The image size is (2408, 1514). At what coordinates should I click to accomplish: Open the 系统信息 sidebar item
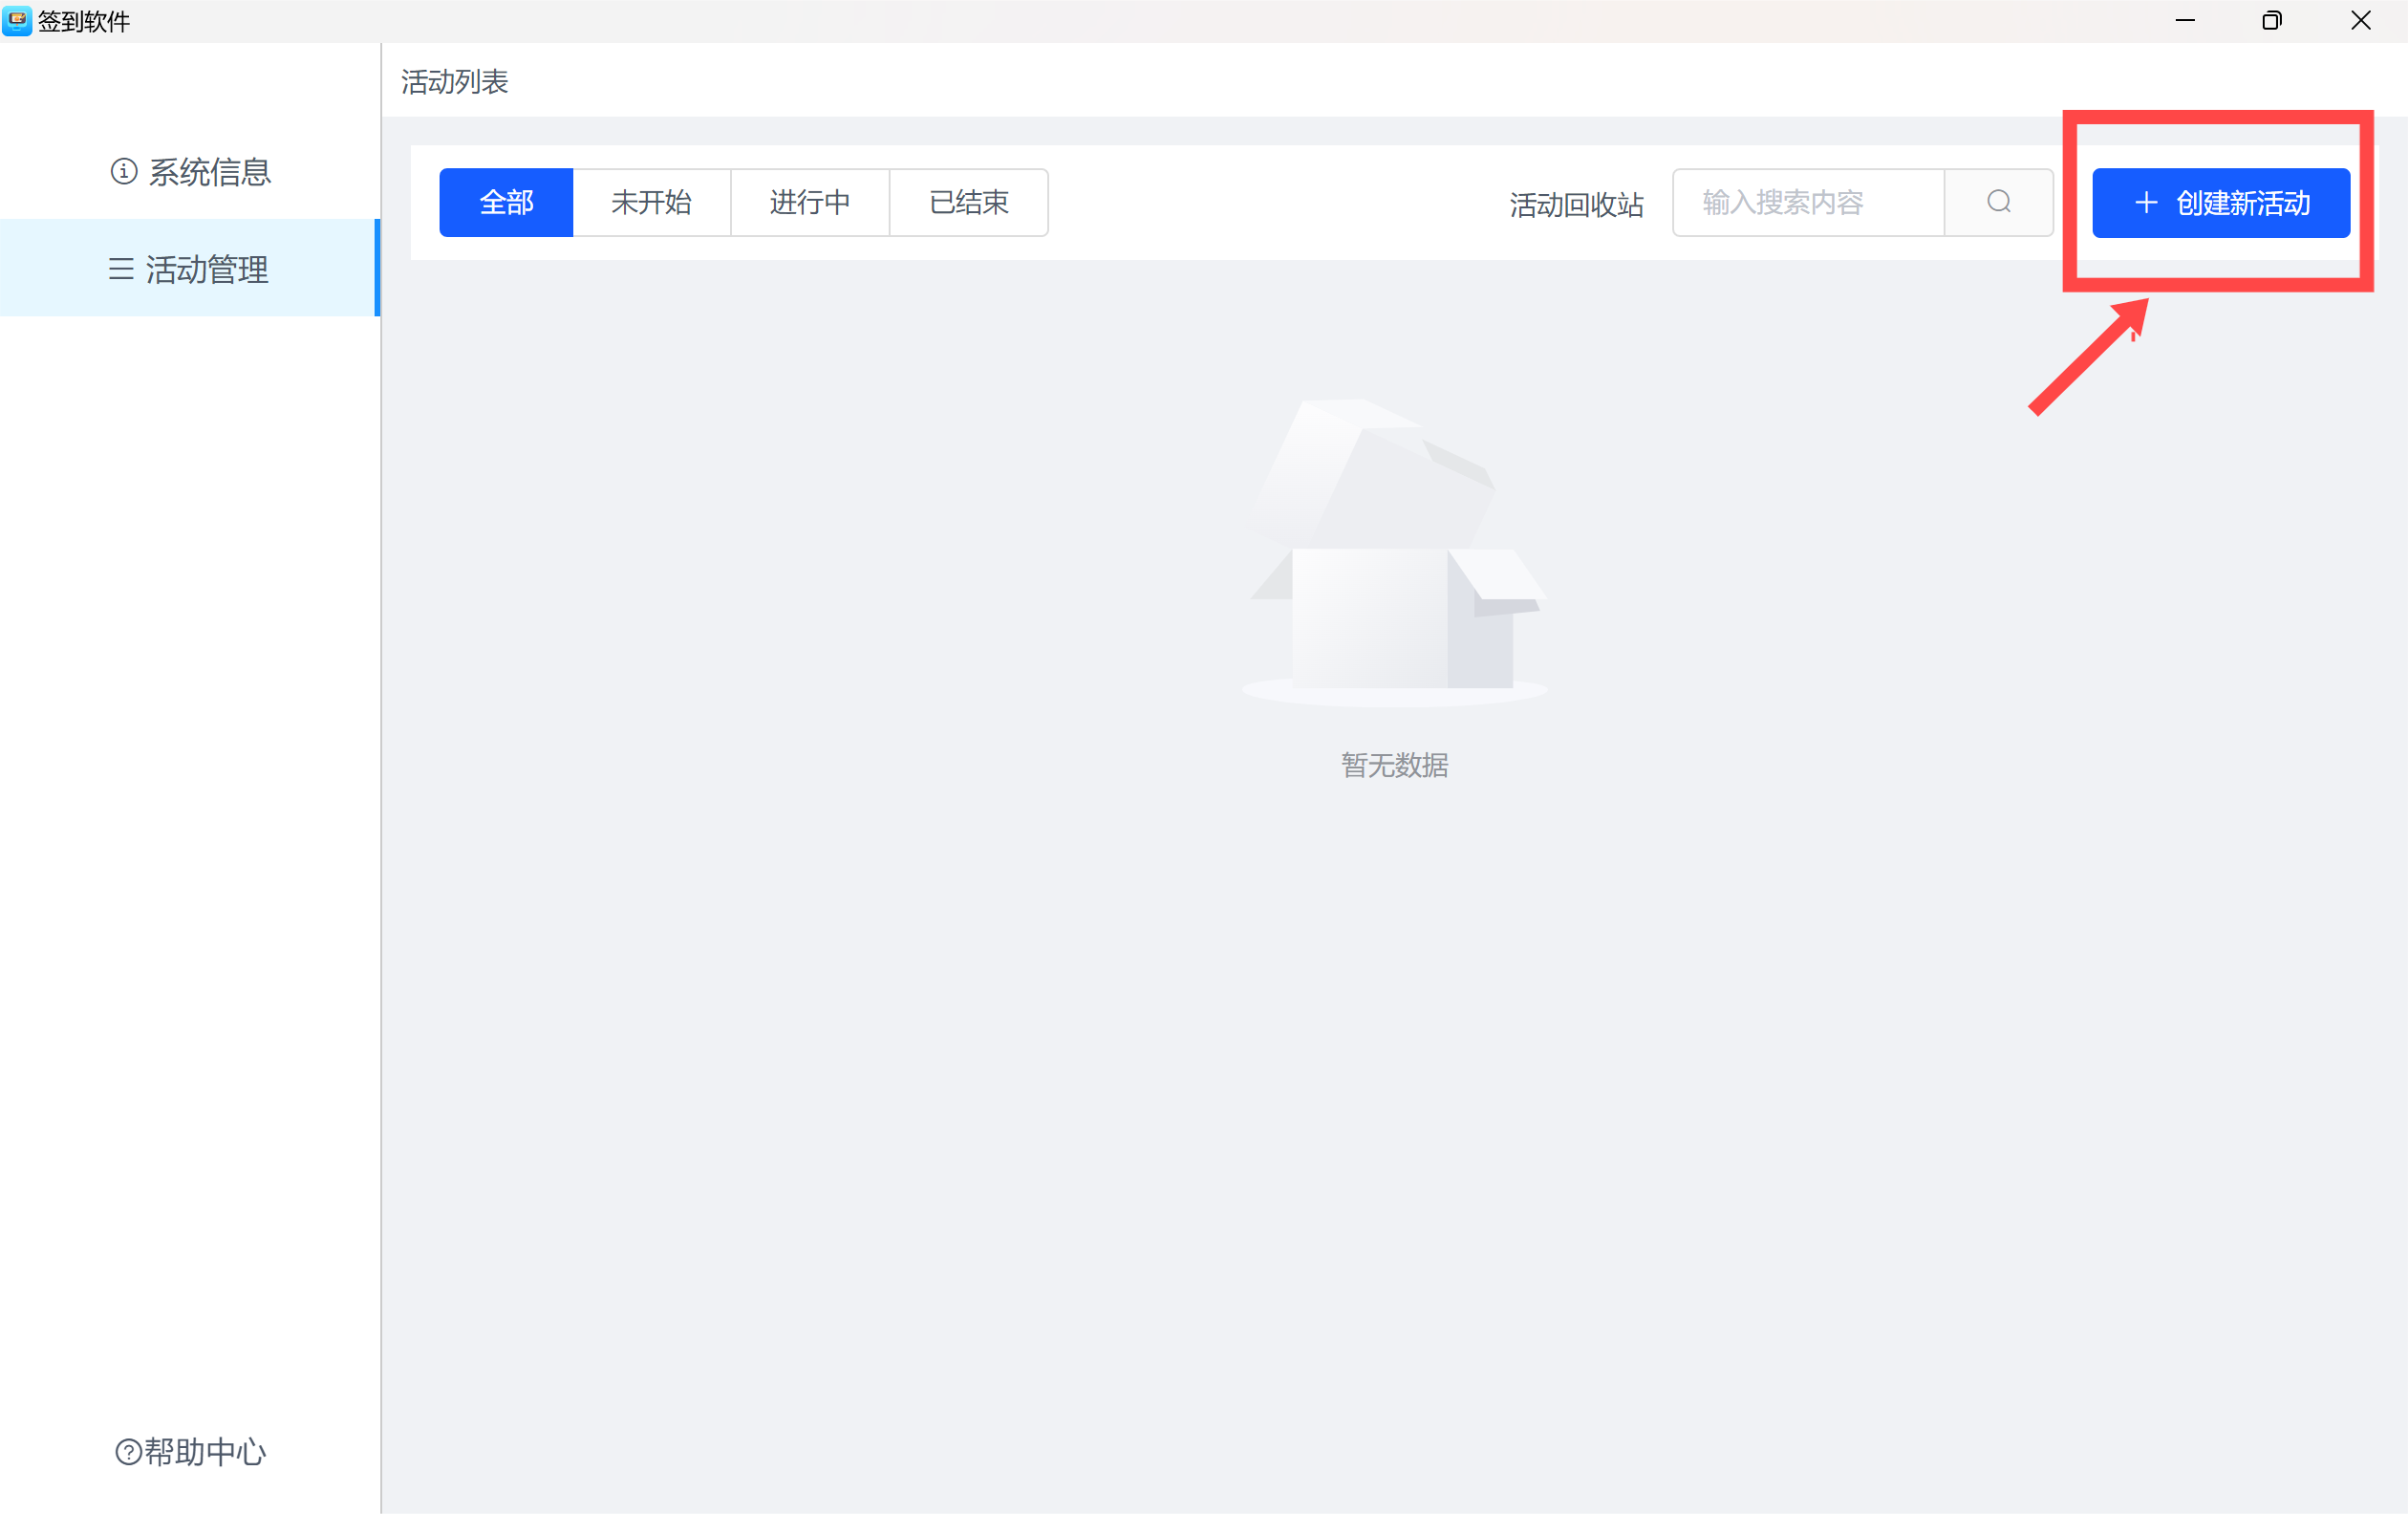pos(190,172)
